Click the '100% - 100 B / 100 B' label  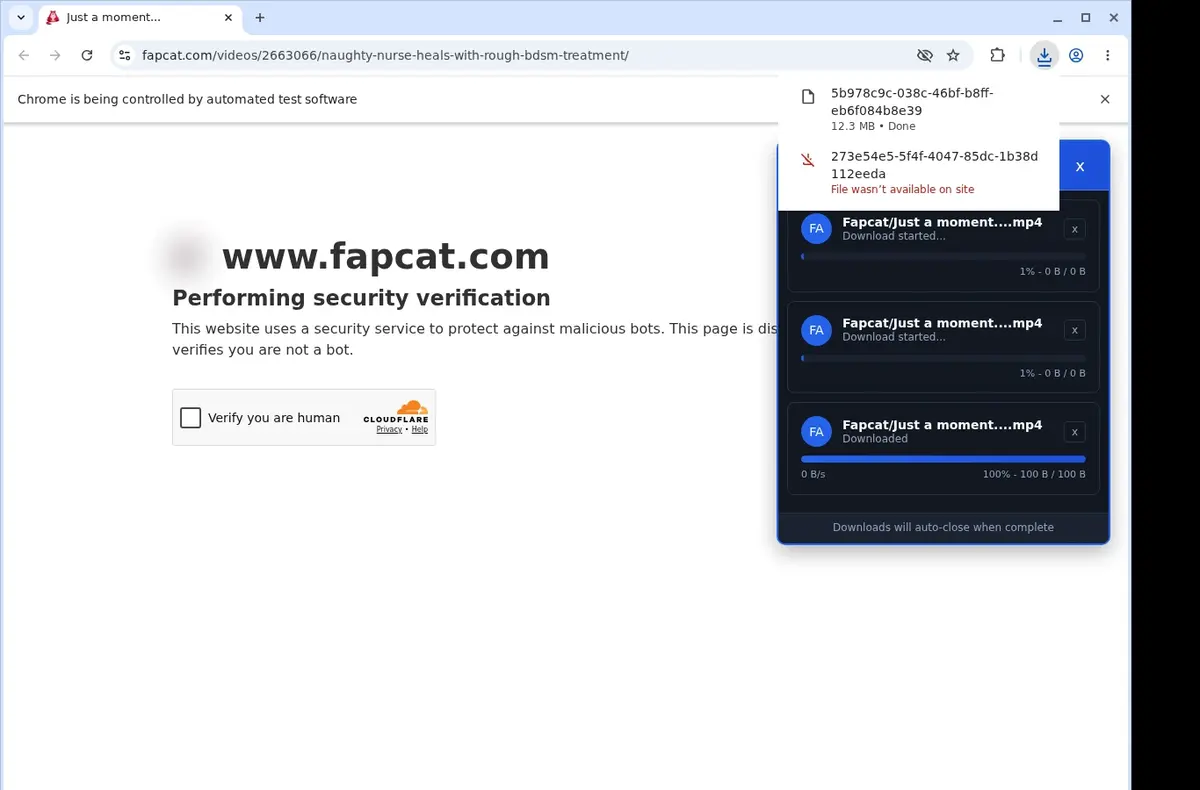(1034, 474)
